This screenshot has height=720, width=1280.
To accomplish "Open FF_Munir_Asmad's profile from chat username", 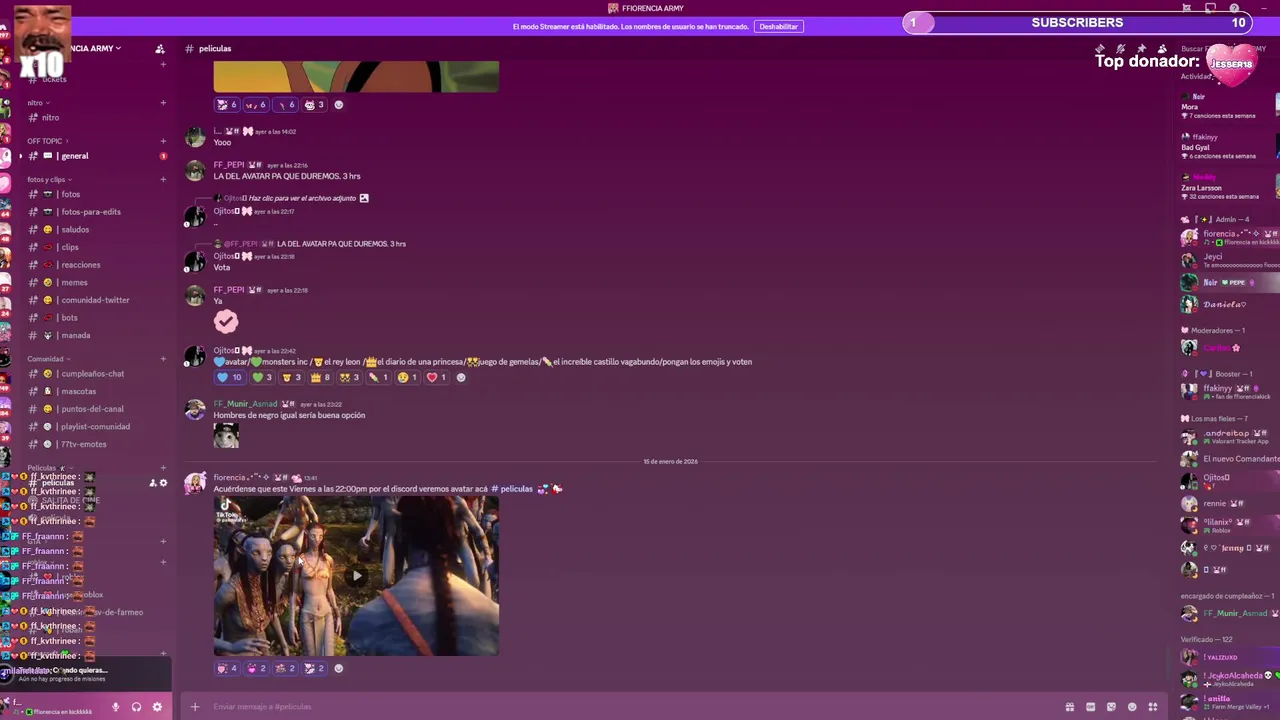I will pos(245,404).
